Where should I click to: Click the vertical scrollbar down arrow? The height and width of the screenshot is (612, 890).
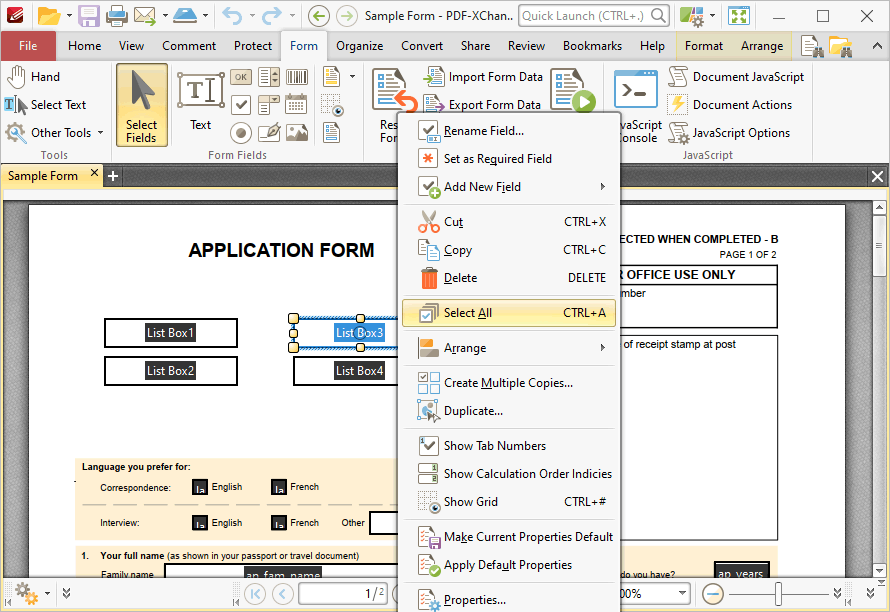point(879,570)
